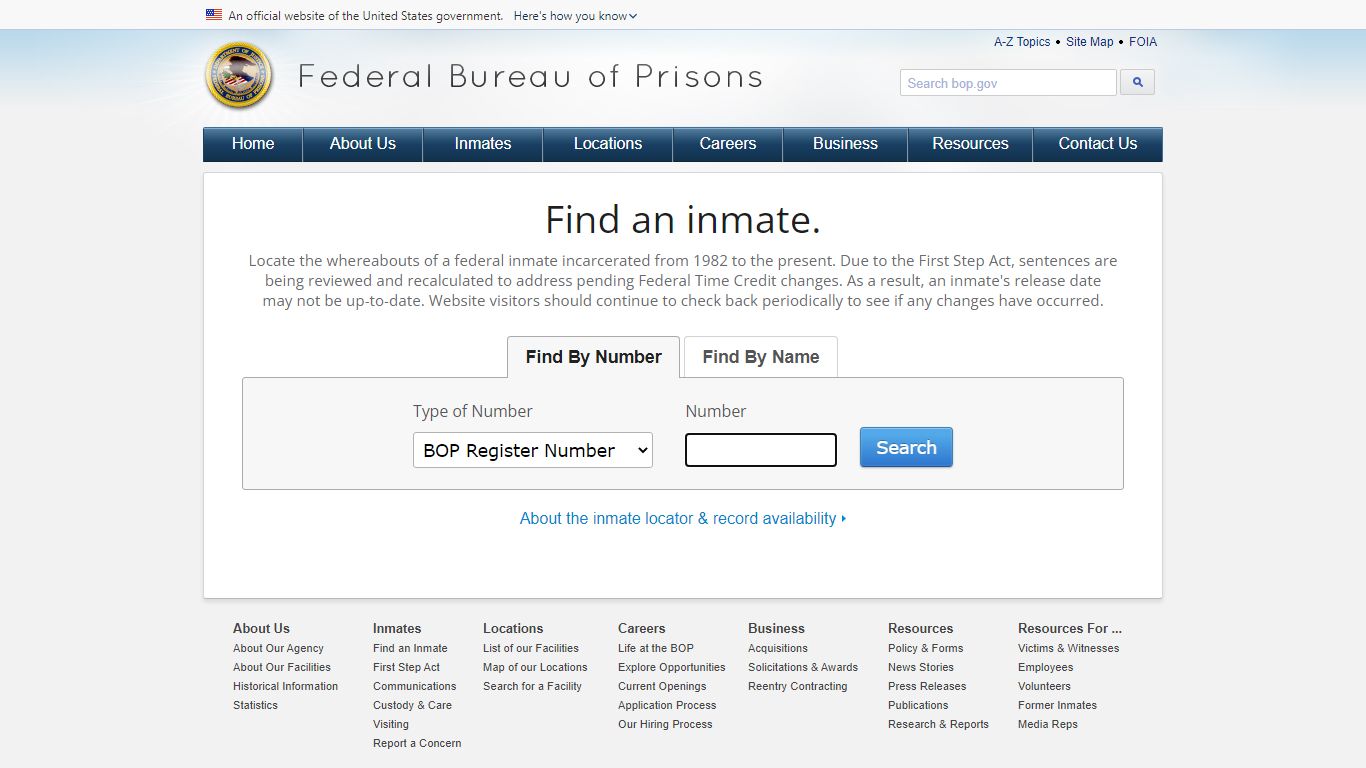Click the Department of Justice seal logo
This screenshot has width=1366, height=768.
[238, 76]
